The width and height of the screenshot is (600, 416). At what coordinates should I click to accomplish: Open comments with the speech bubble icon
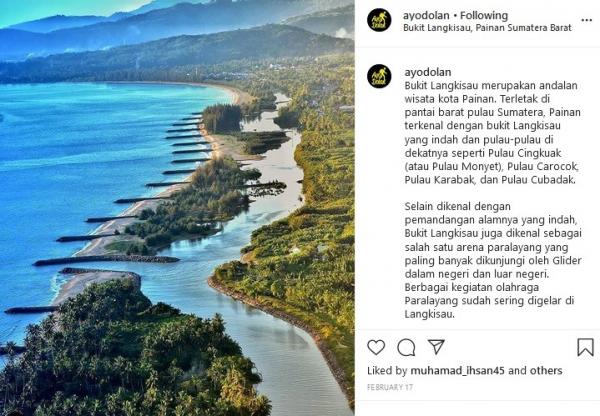click(406, 347)
